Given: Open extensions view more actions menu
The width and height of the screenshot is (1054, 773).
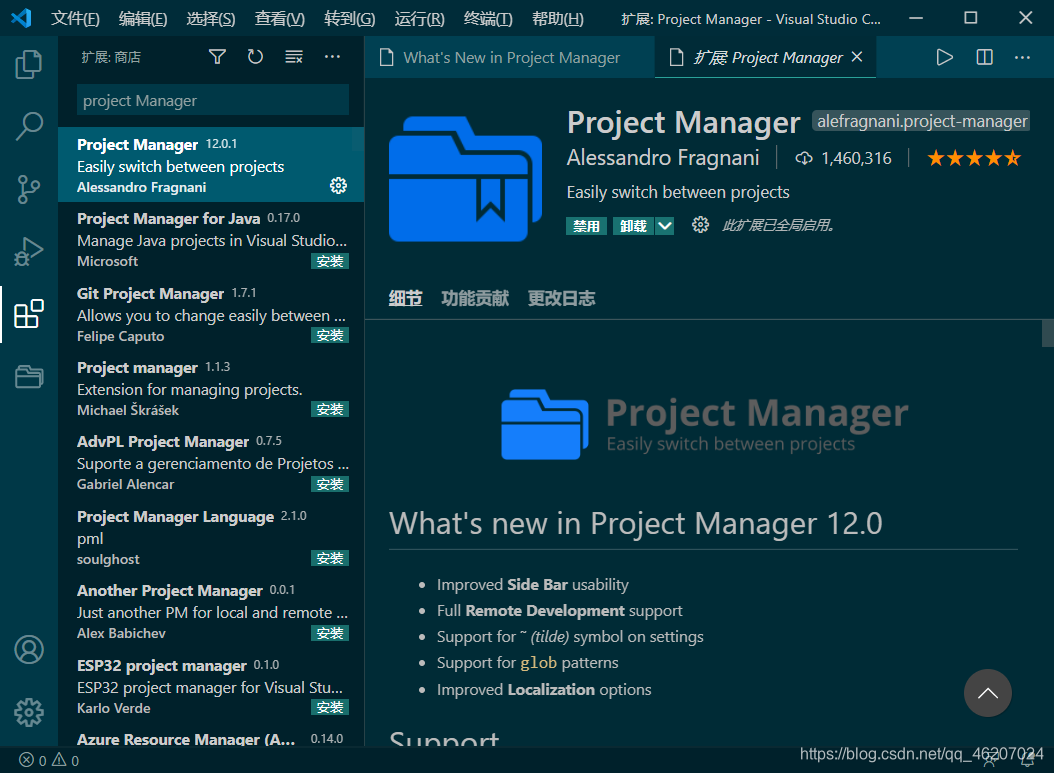Looking at the screenshot, I should [332, 57].
